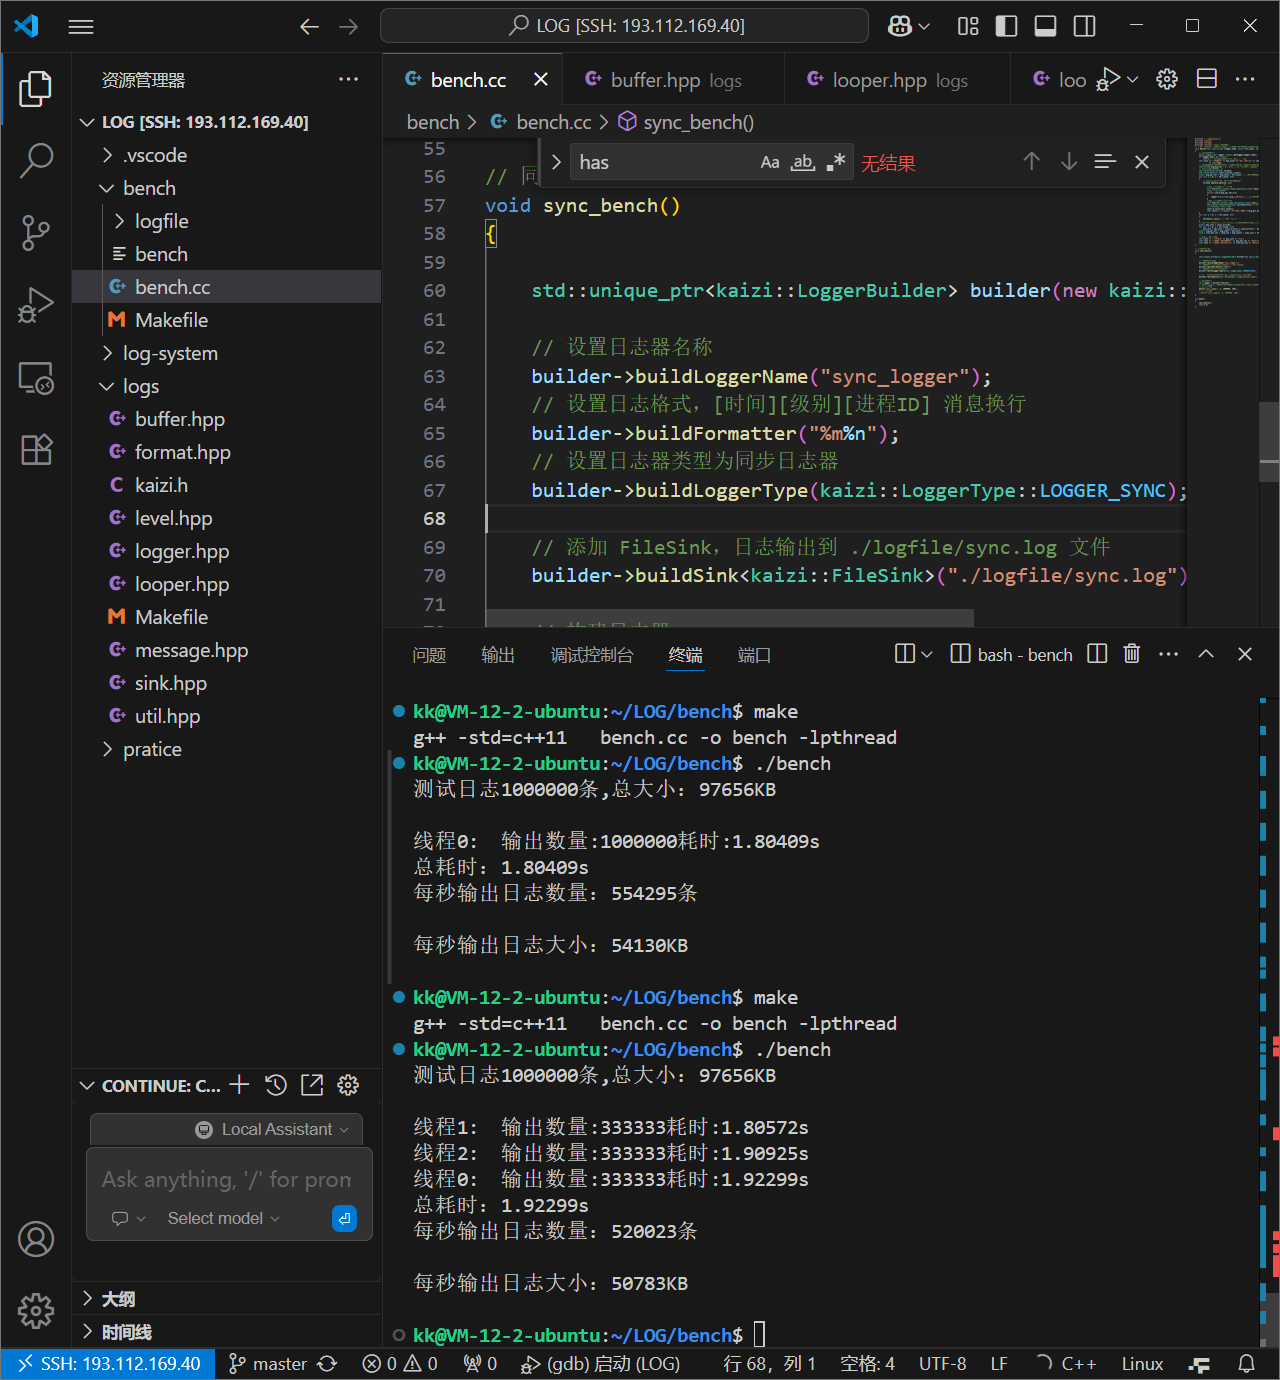Switch to 问题 problems panel tab
This screenshot has width=1280, height=1380.
coord(429,655)
